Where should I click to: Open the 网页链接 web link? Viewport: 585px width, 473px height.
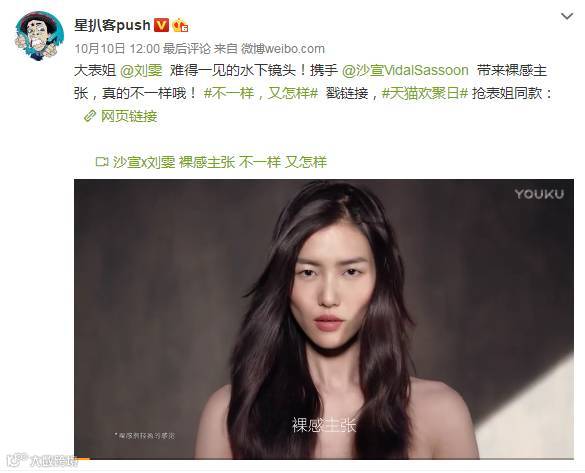click(x=129, y=116)
